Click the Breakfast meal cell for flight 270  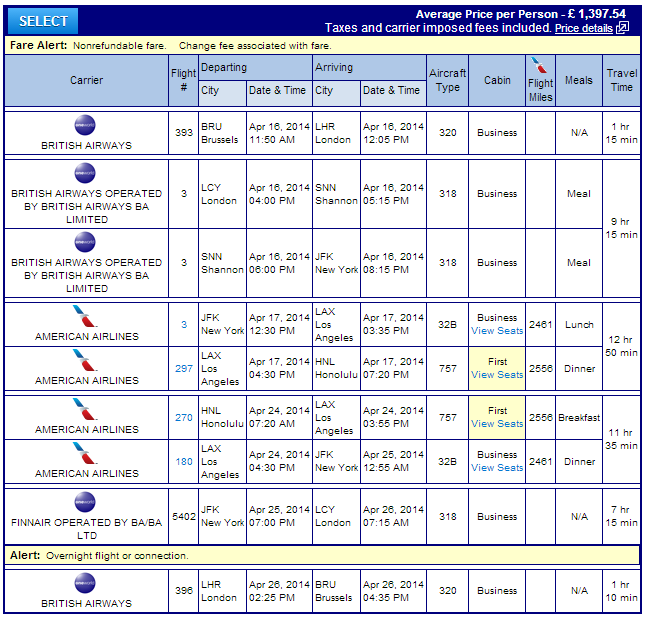click(x=579, y=418)
